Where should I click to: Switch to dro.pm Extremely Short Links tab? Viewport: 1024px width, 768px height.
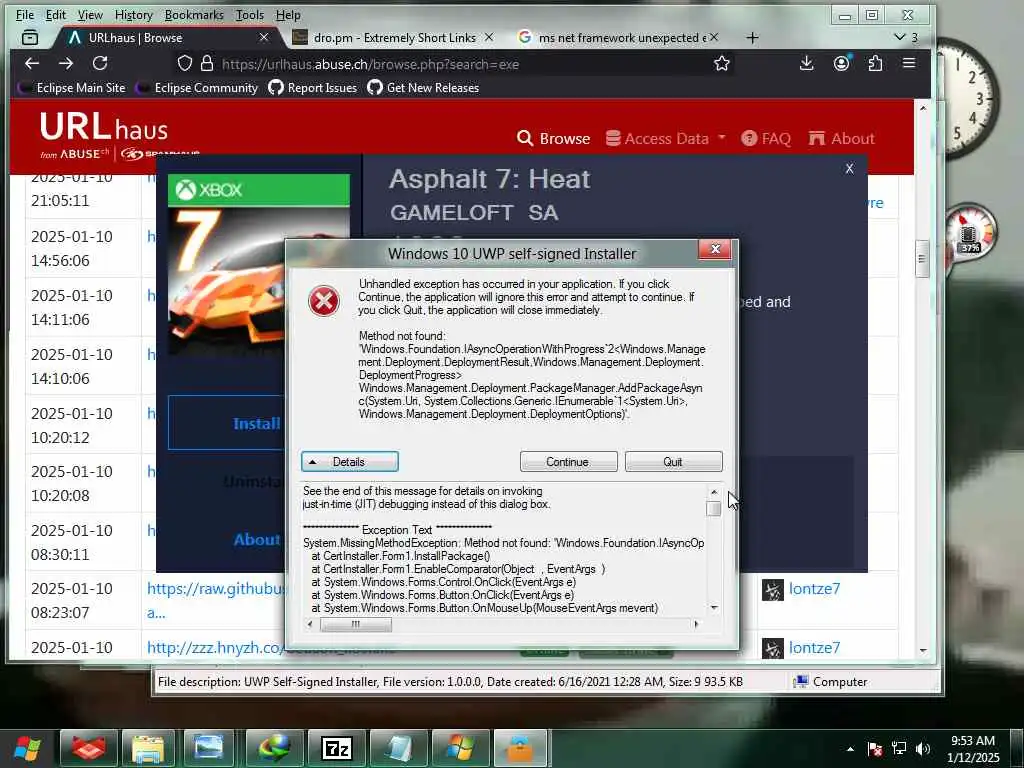point(394,38)
